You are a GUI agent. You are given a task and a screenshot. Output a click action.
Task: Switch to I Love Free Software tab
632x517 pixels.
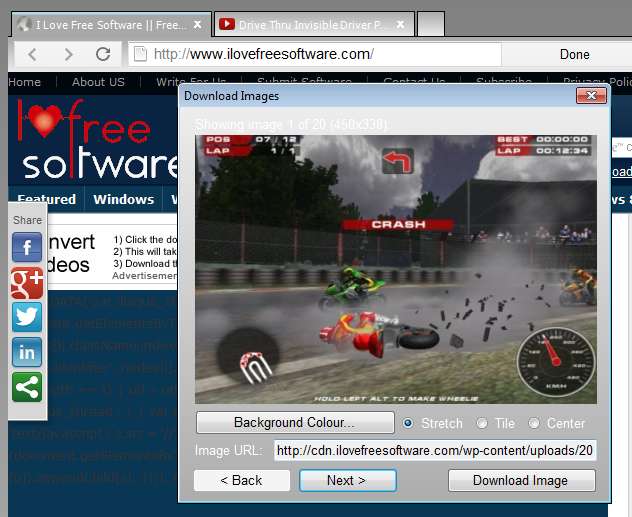point(111,25)
